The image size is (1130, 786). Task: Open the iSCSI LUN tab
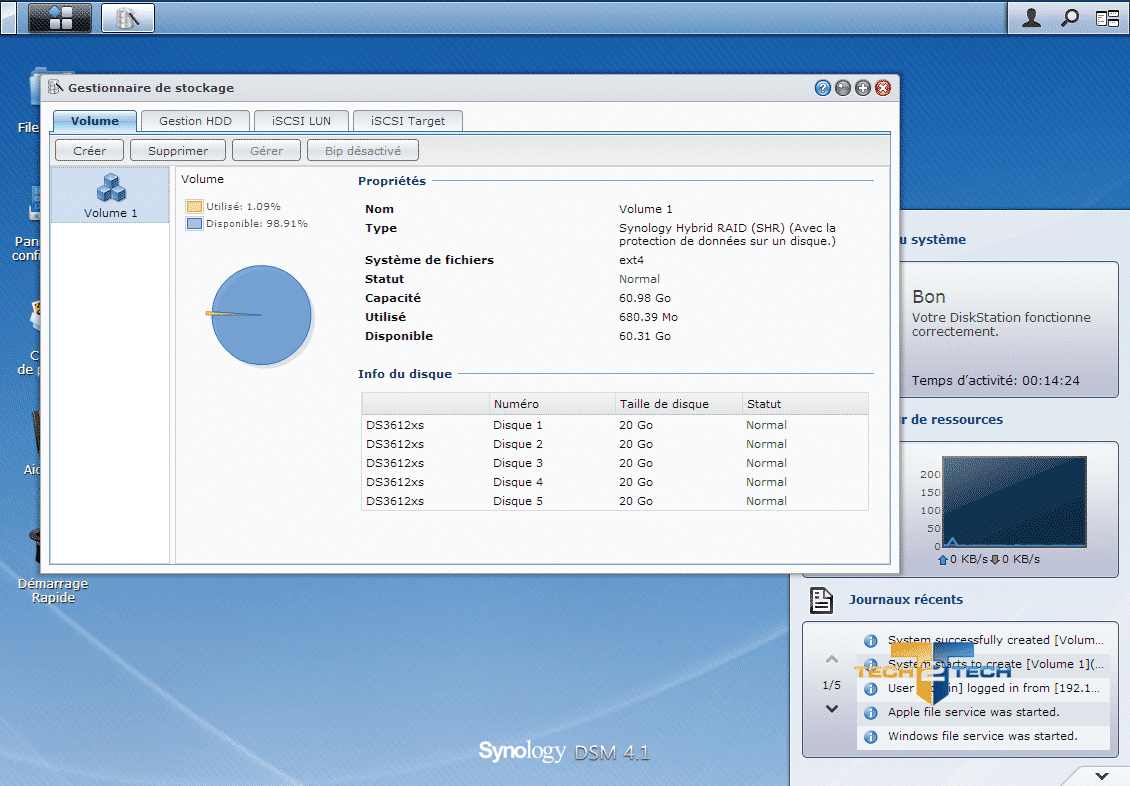[301, 120]
